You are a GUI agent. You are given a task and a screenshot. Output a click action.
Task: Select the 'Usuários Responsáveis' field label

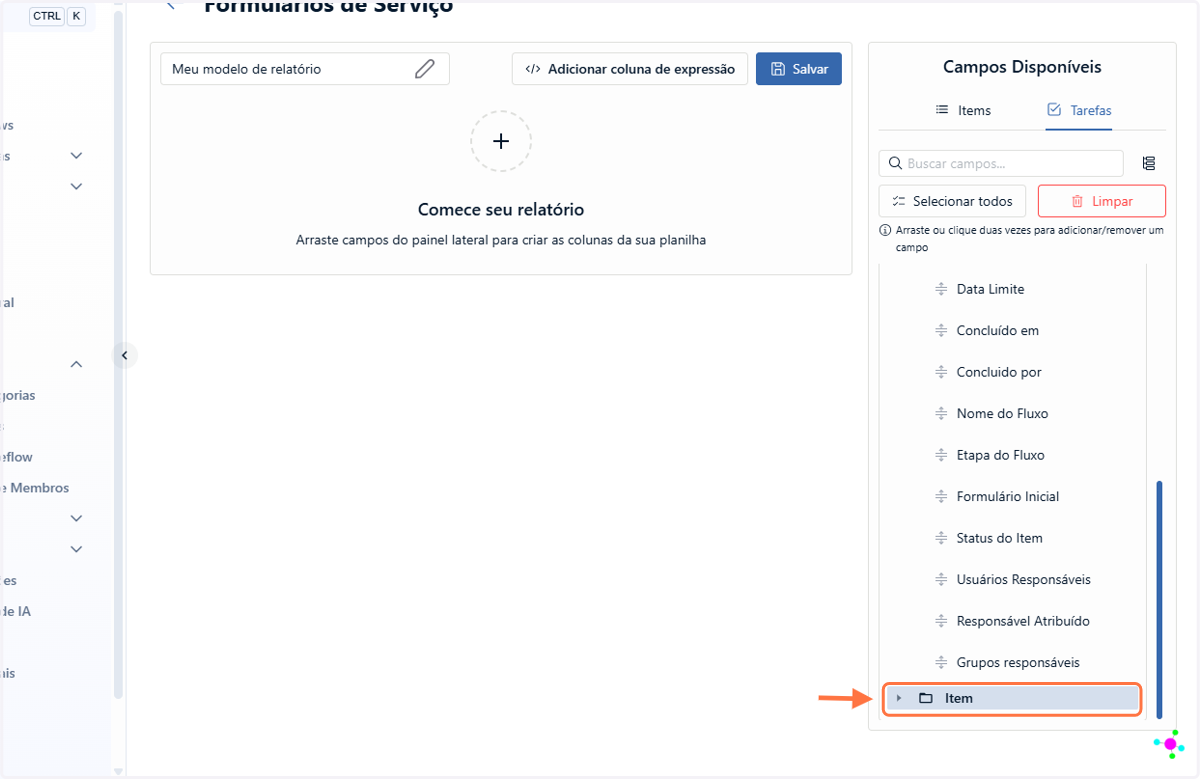tap(1023, 580)
